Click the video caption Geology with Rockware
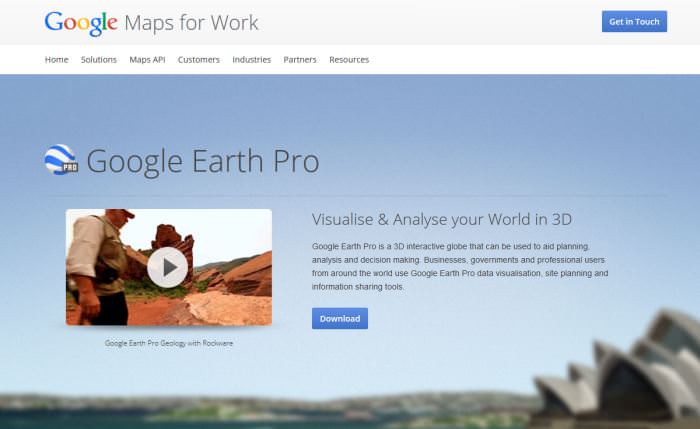700x429 pixels. pos(169,343)
